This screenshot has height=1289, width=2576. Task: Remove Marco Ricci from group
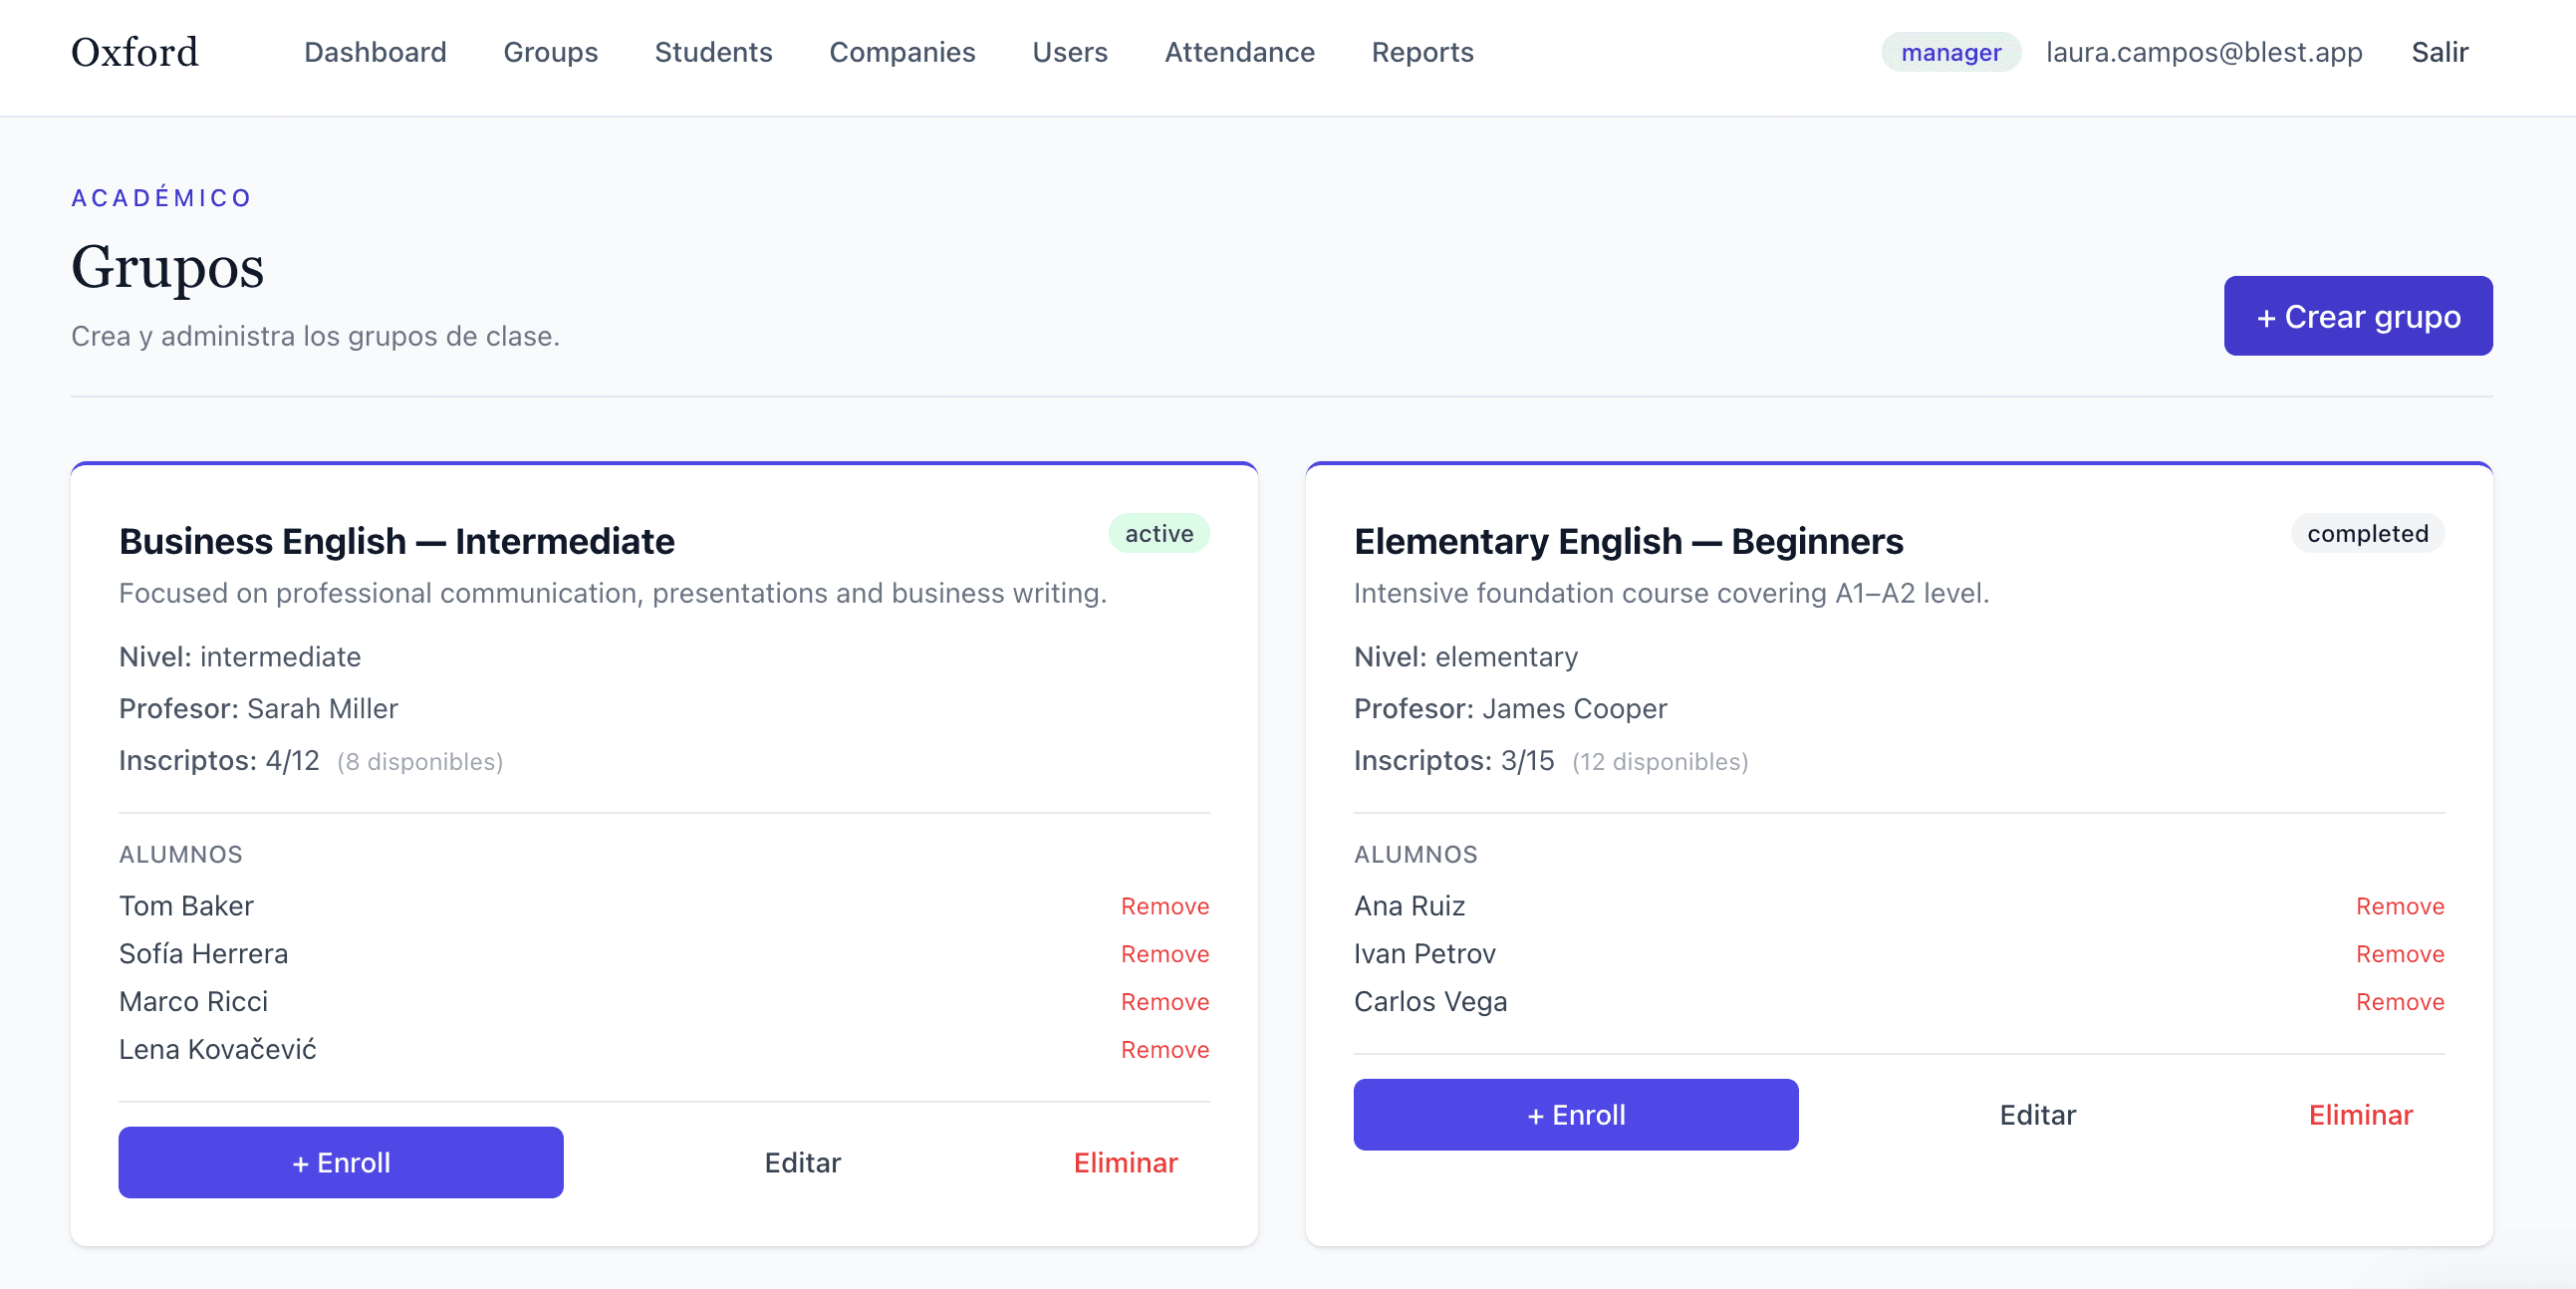[1164, 1002]
